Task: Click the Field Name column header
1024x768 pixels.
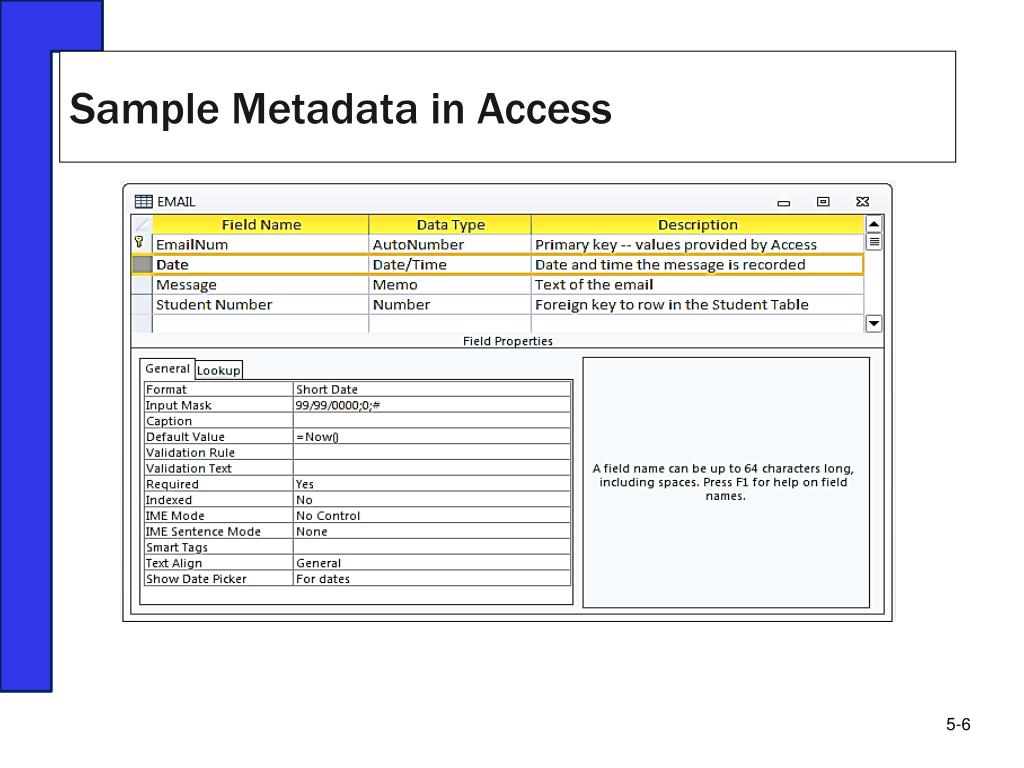Action: point(261,225)
